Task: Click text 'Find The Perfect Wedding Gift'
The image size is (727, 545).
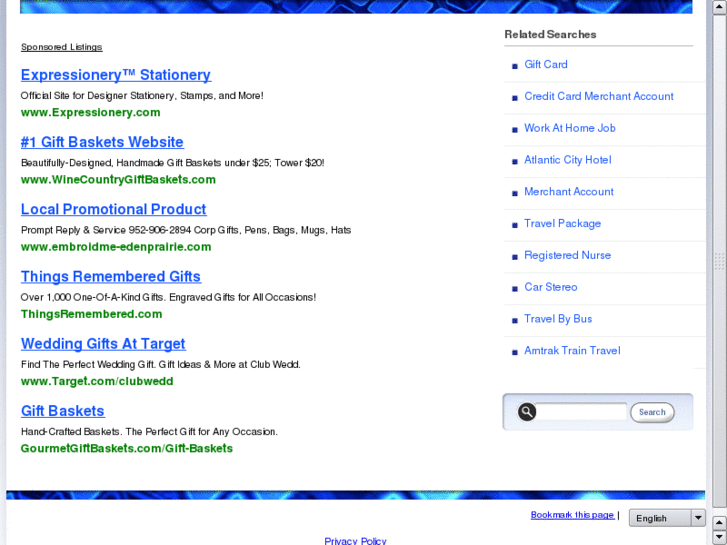Action: (x=89, y=365)
